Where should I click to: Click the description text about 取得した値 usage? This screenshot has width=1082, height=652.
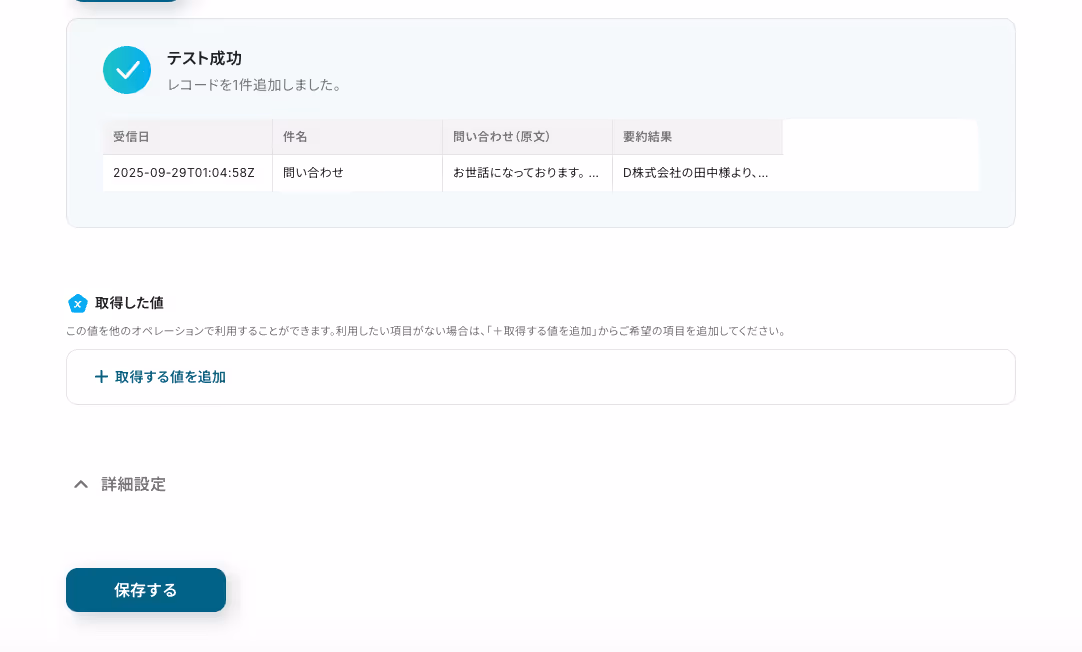click(426, 331)
